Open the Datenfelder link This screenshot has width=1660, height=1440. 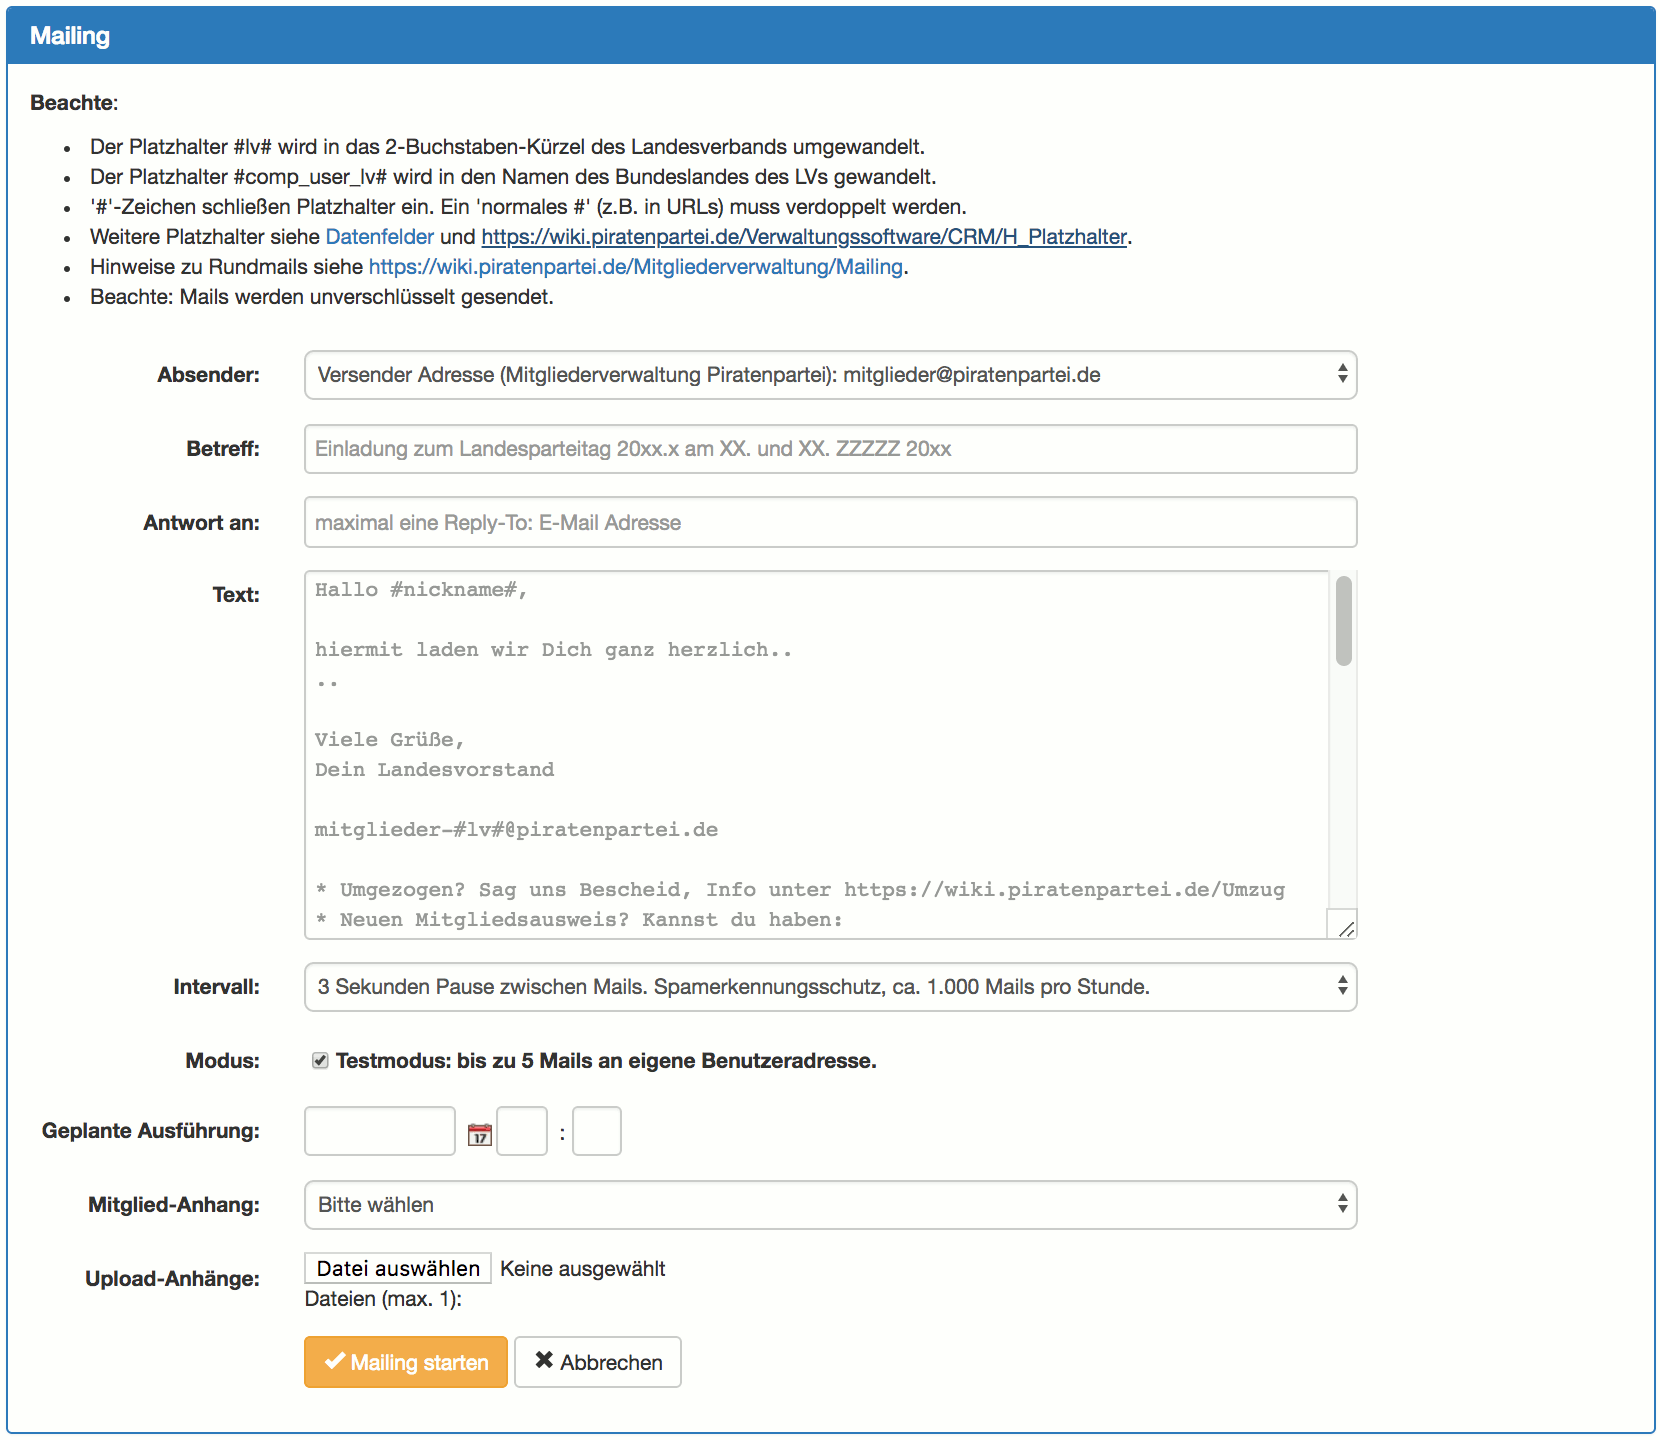pyautogui.click(x=380, y=237)
